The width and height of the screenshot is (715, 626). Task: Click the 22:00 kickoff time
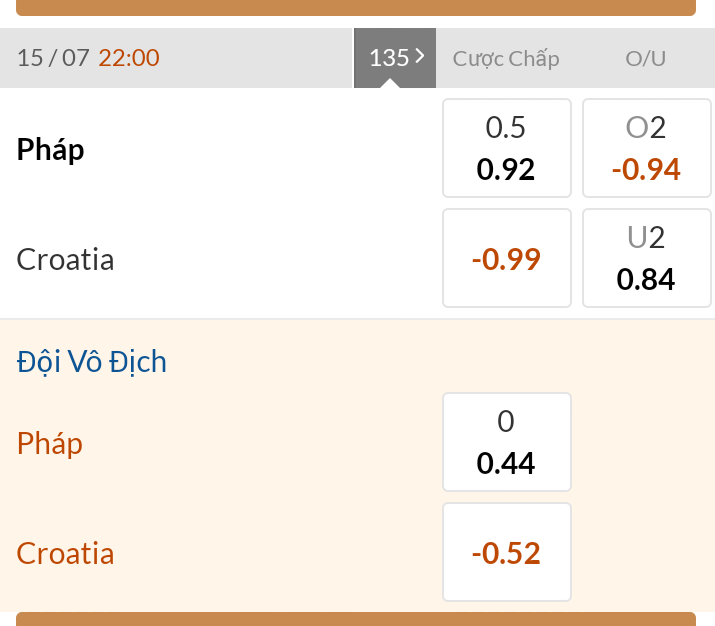[x=129, y=58]
